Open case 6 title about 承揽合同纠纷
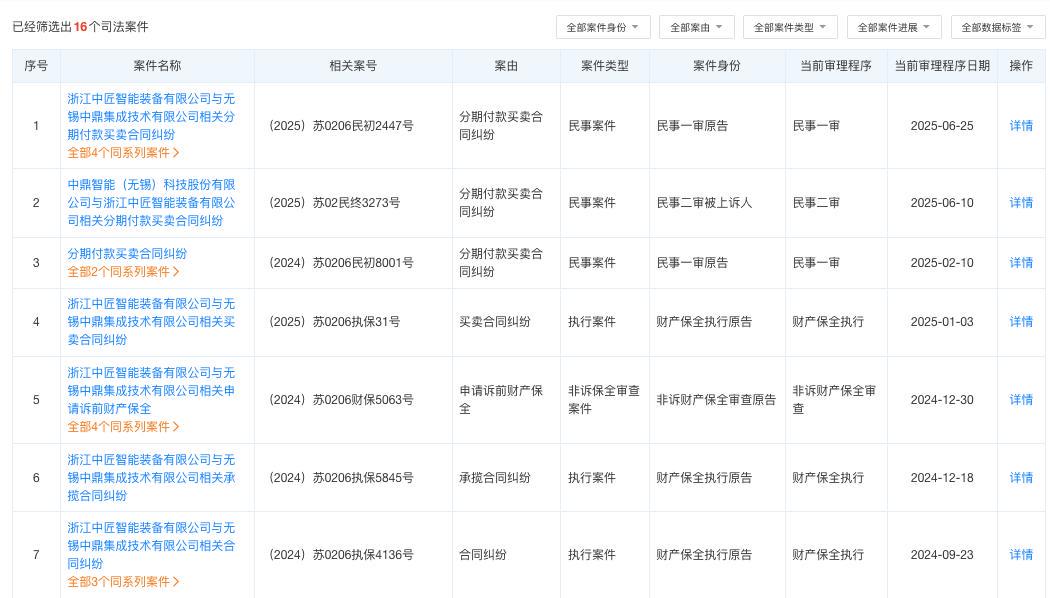The width and height of the screenshot is (1050, 598). coord(151,478)
